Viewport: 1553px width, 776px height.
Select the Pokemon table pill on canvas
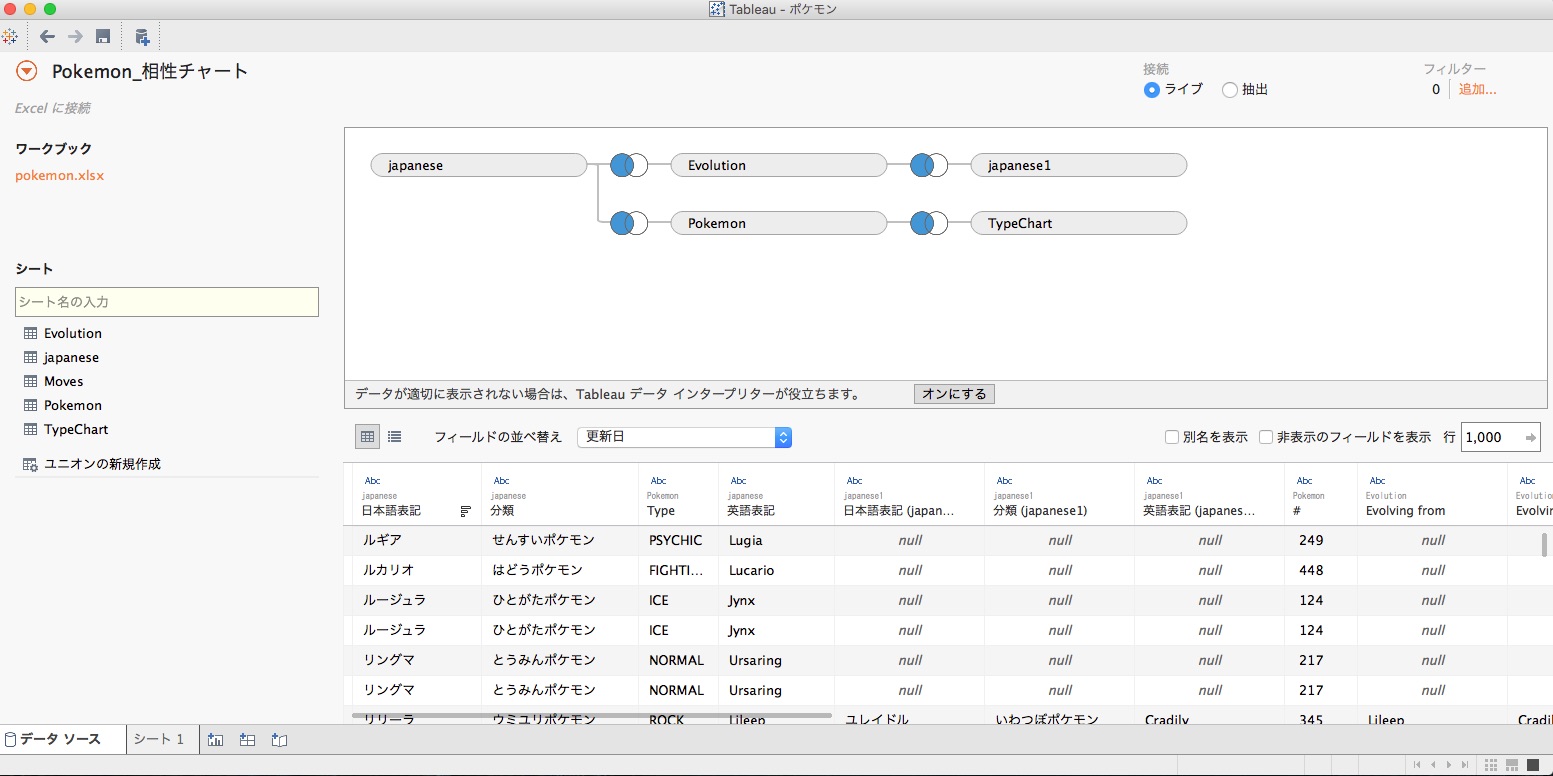(778, 223)
